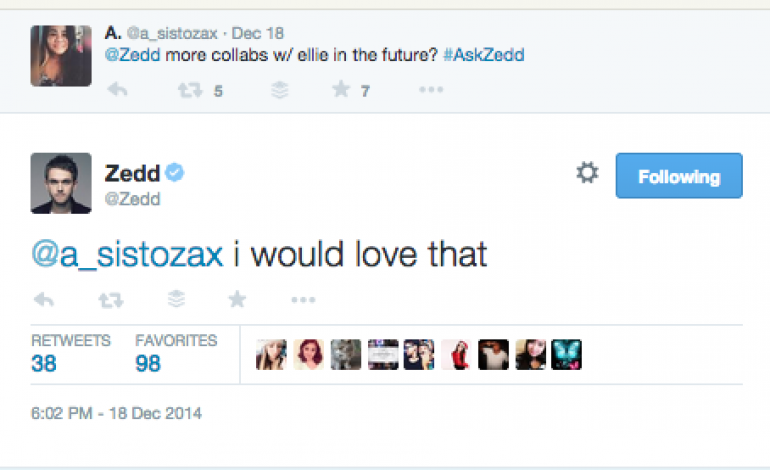770x470 pixels.
Task: Favorite the a_sistozax tweet showing 7 favorites
Action: pyautogui.click(x=341, y=91)
